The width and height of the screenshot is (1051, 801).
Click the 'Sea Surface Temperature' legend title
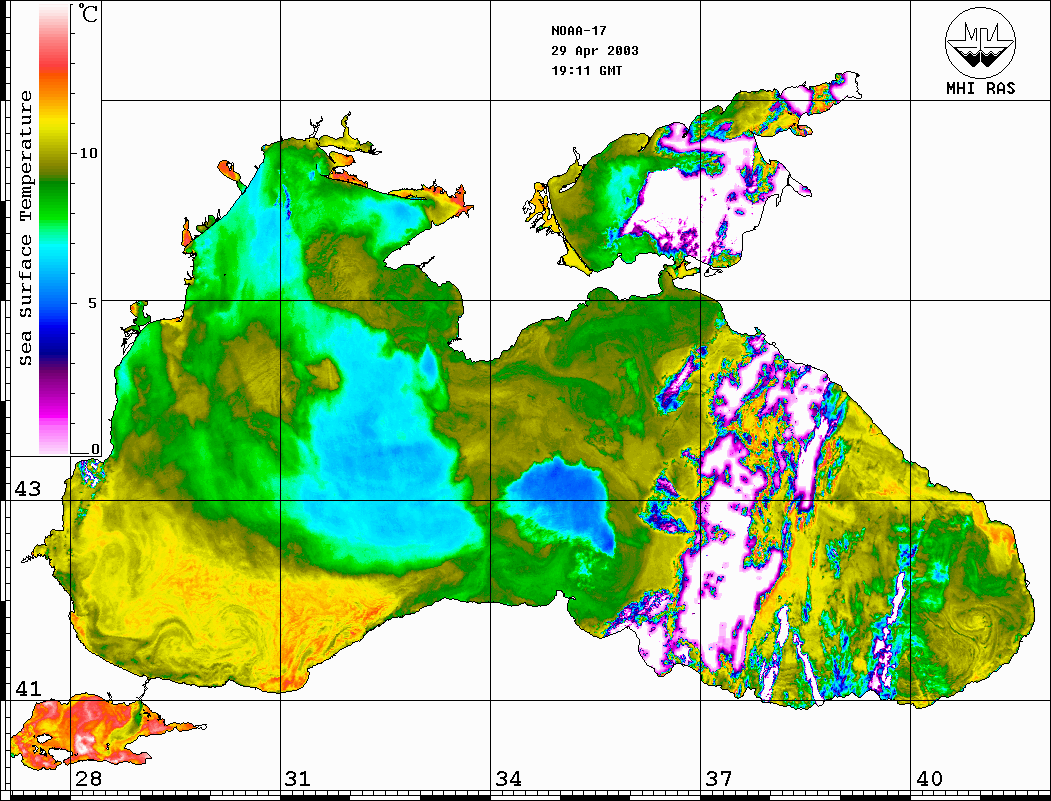click(25, 228)
